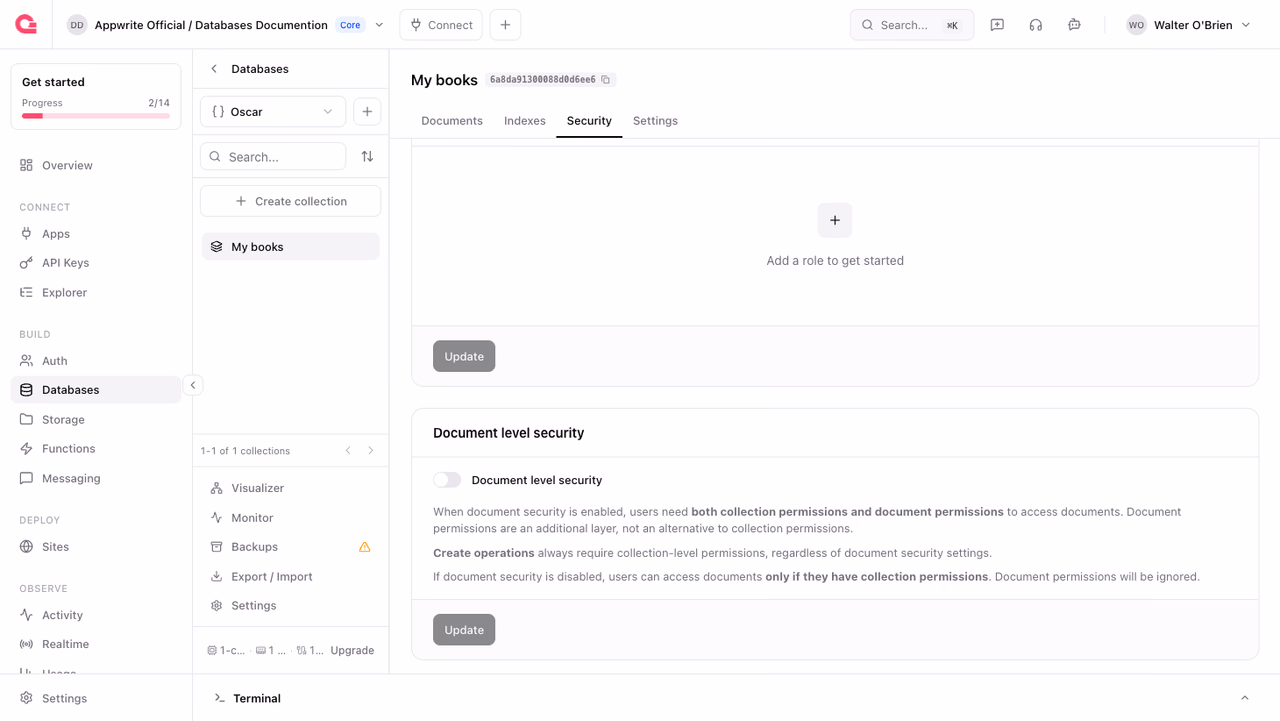Open Storage in sidebar
Screen dimensions: 1280x721
[x=96, y=420]
